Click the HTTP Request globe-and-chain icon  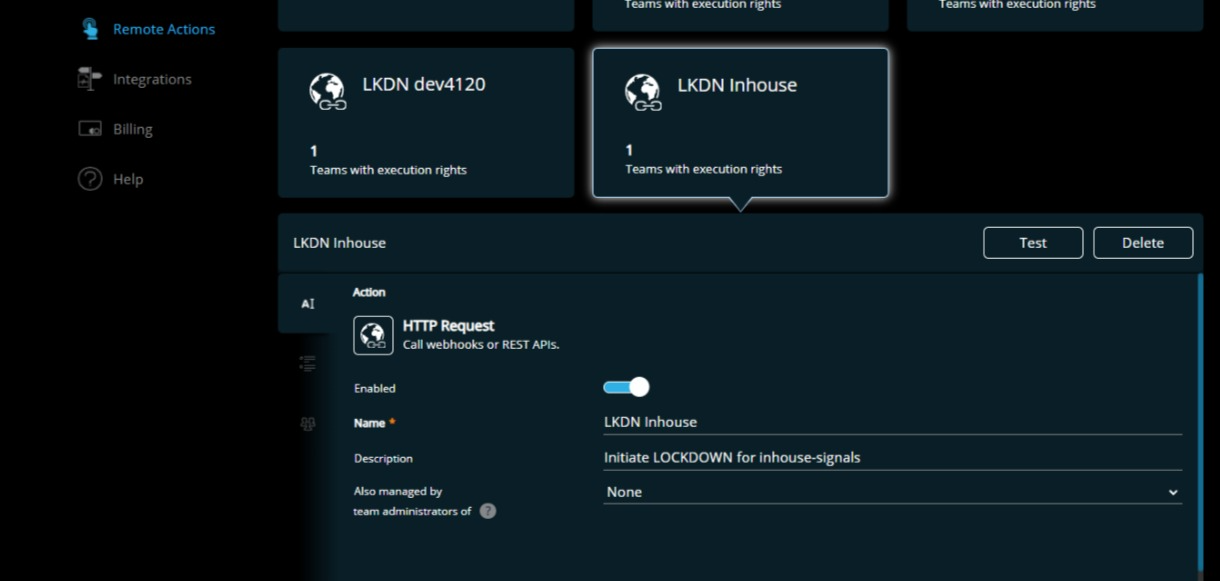coord(373,334)
